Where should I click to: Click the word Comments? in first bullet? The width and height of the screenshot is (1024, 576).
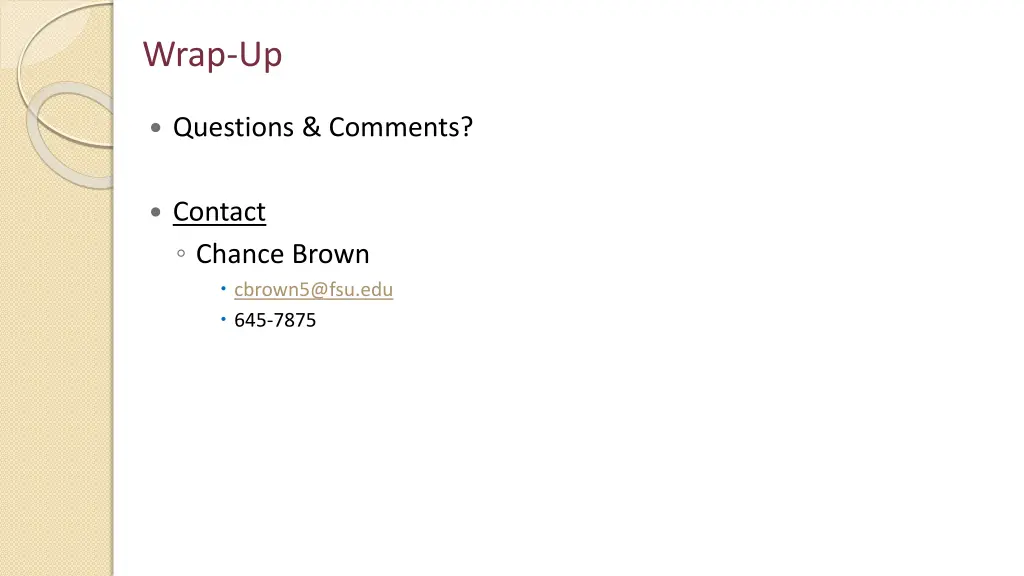400,127
